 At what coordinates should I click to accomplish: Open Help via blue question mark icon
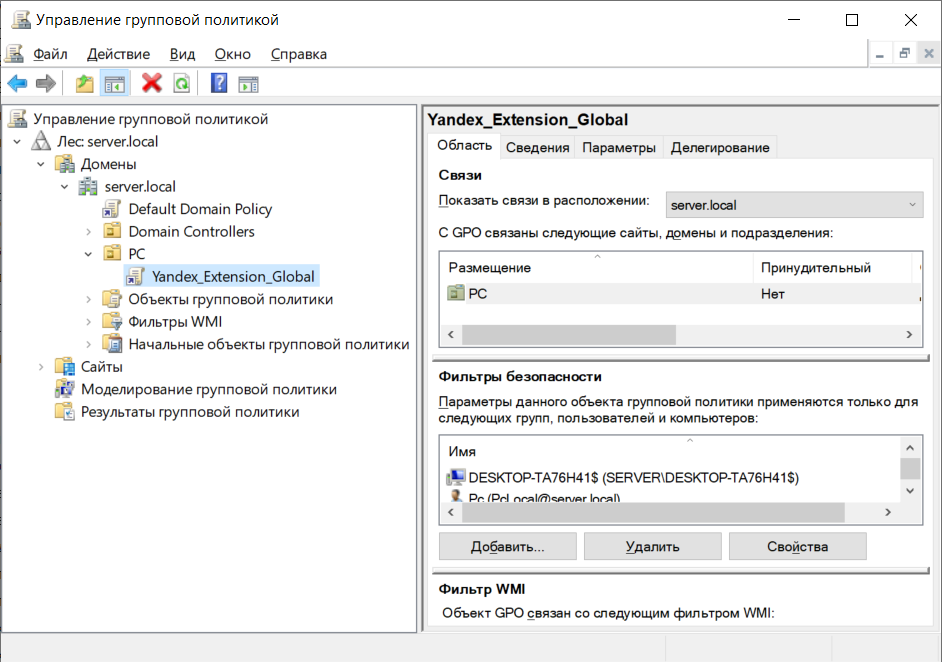click(219, 83)
